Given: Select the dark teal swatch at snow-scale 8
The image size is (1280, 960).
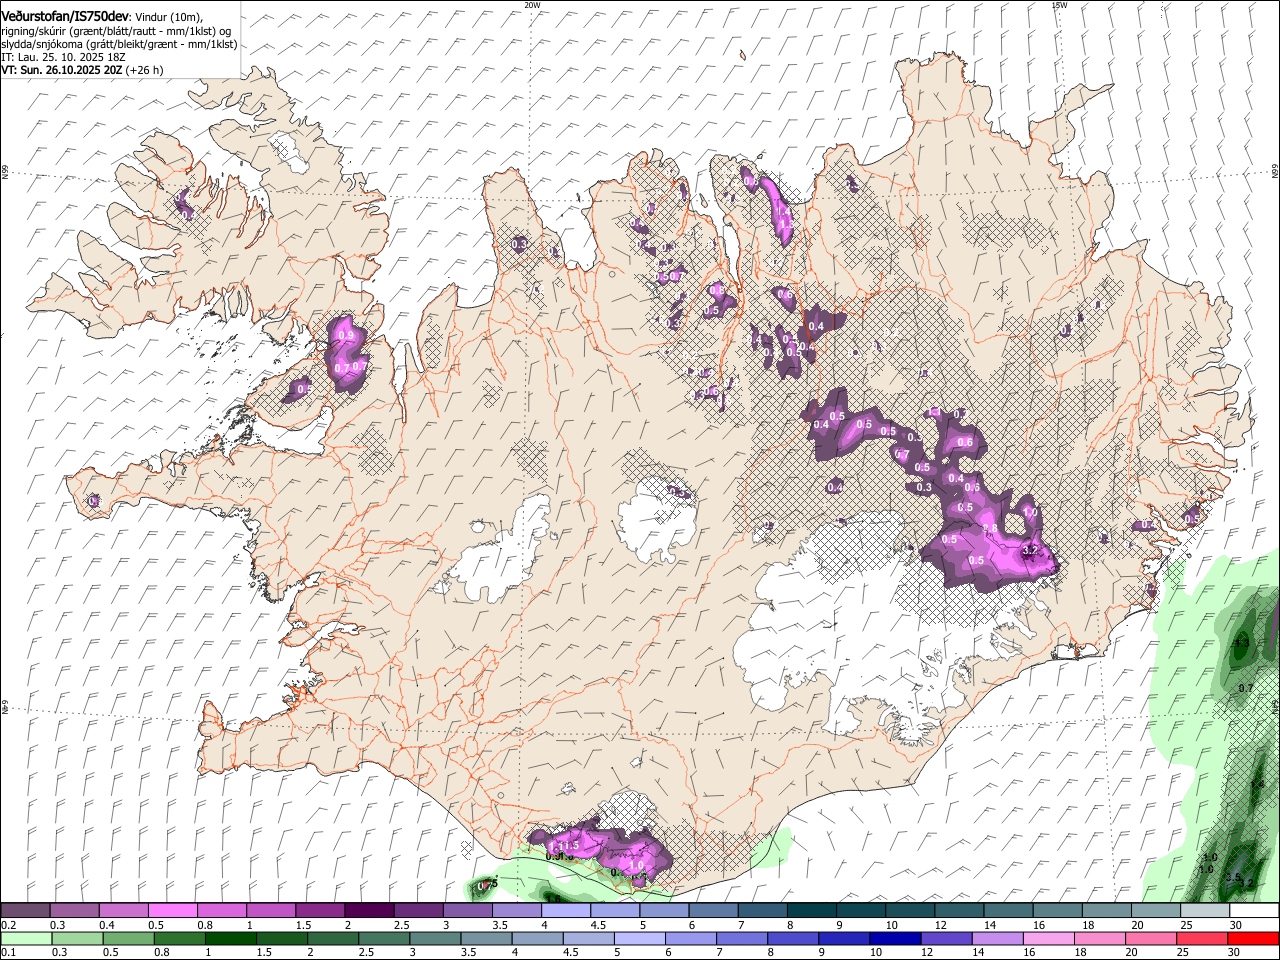Looking at the screenshot, I should click(x=811, y=911).
